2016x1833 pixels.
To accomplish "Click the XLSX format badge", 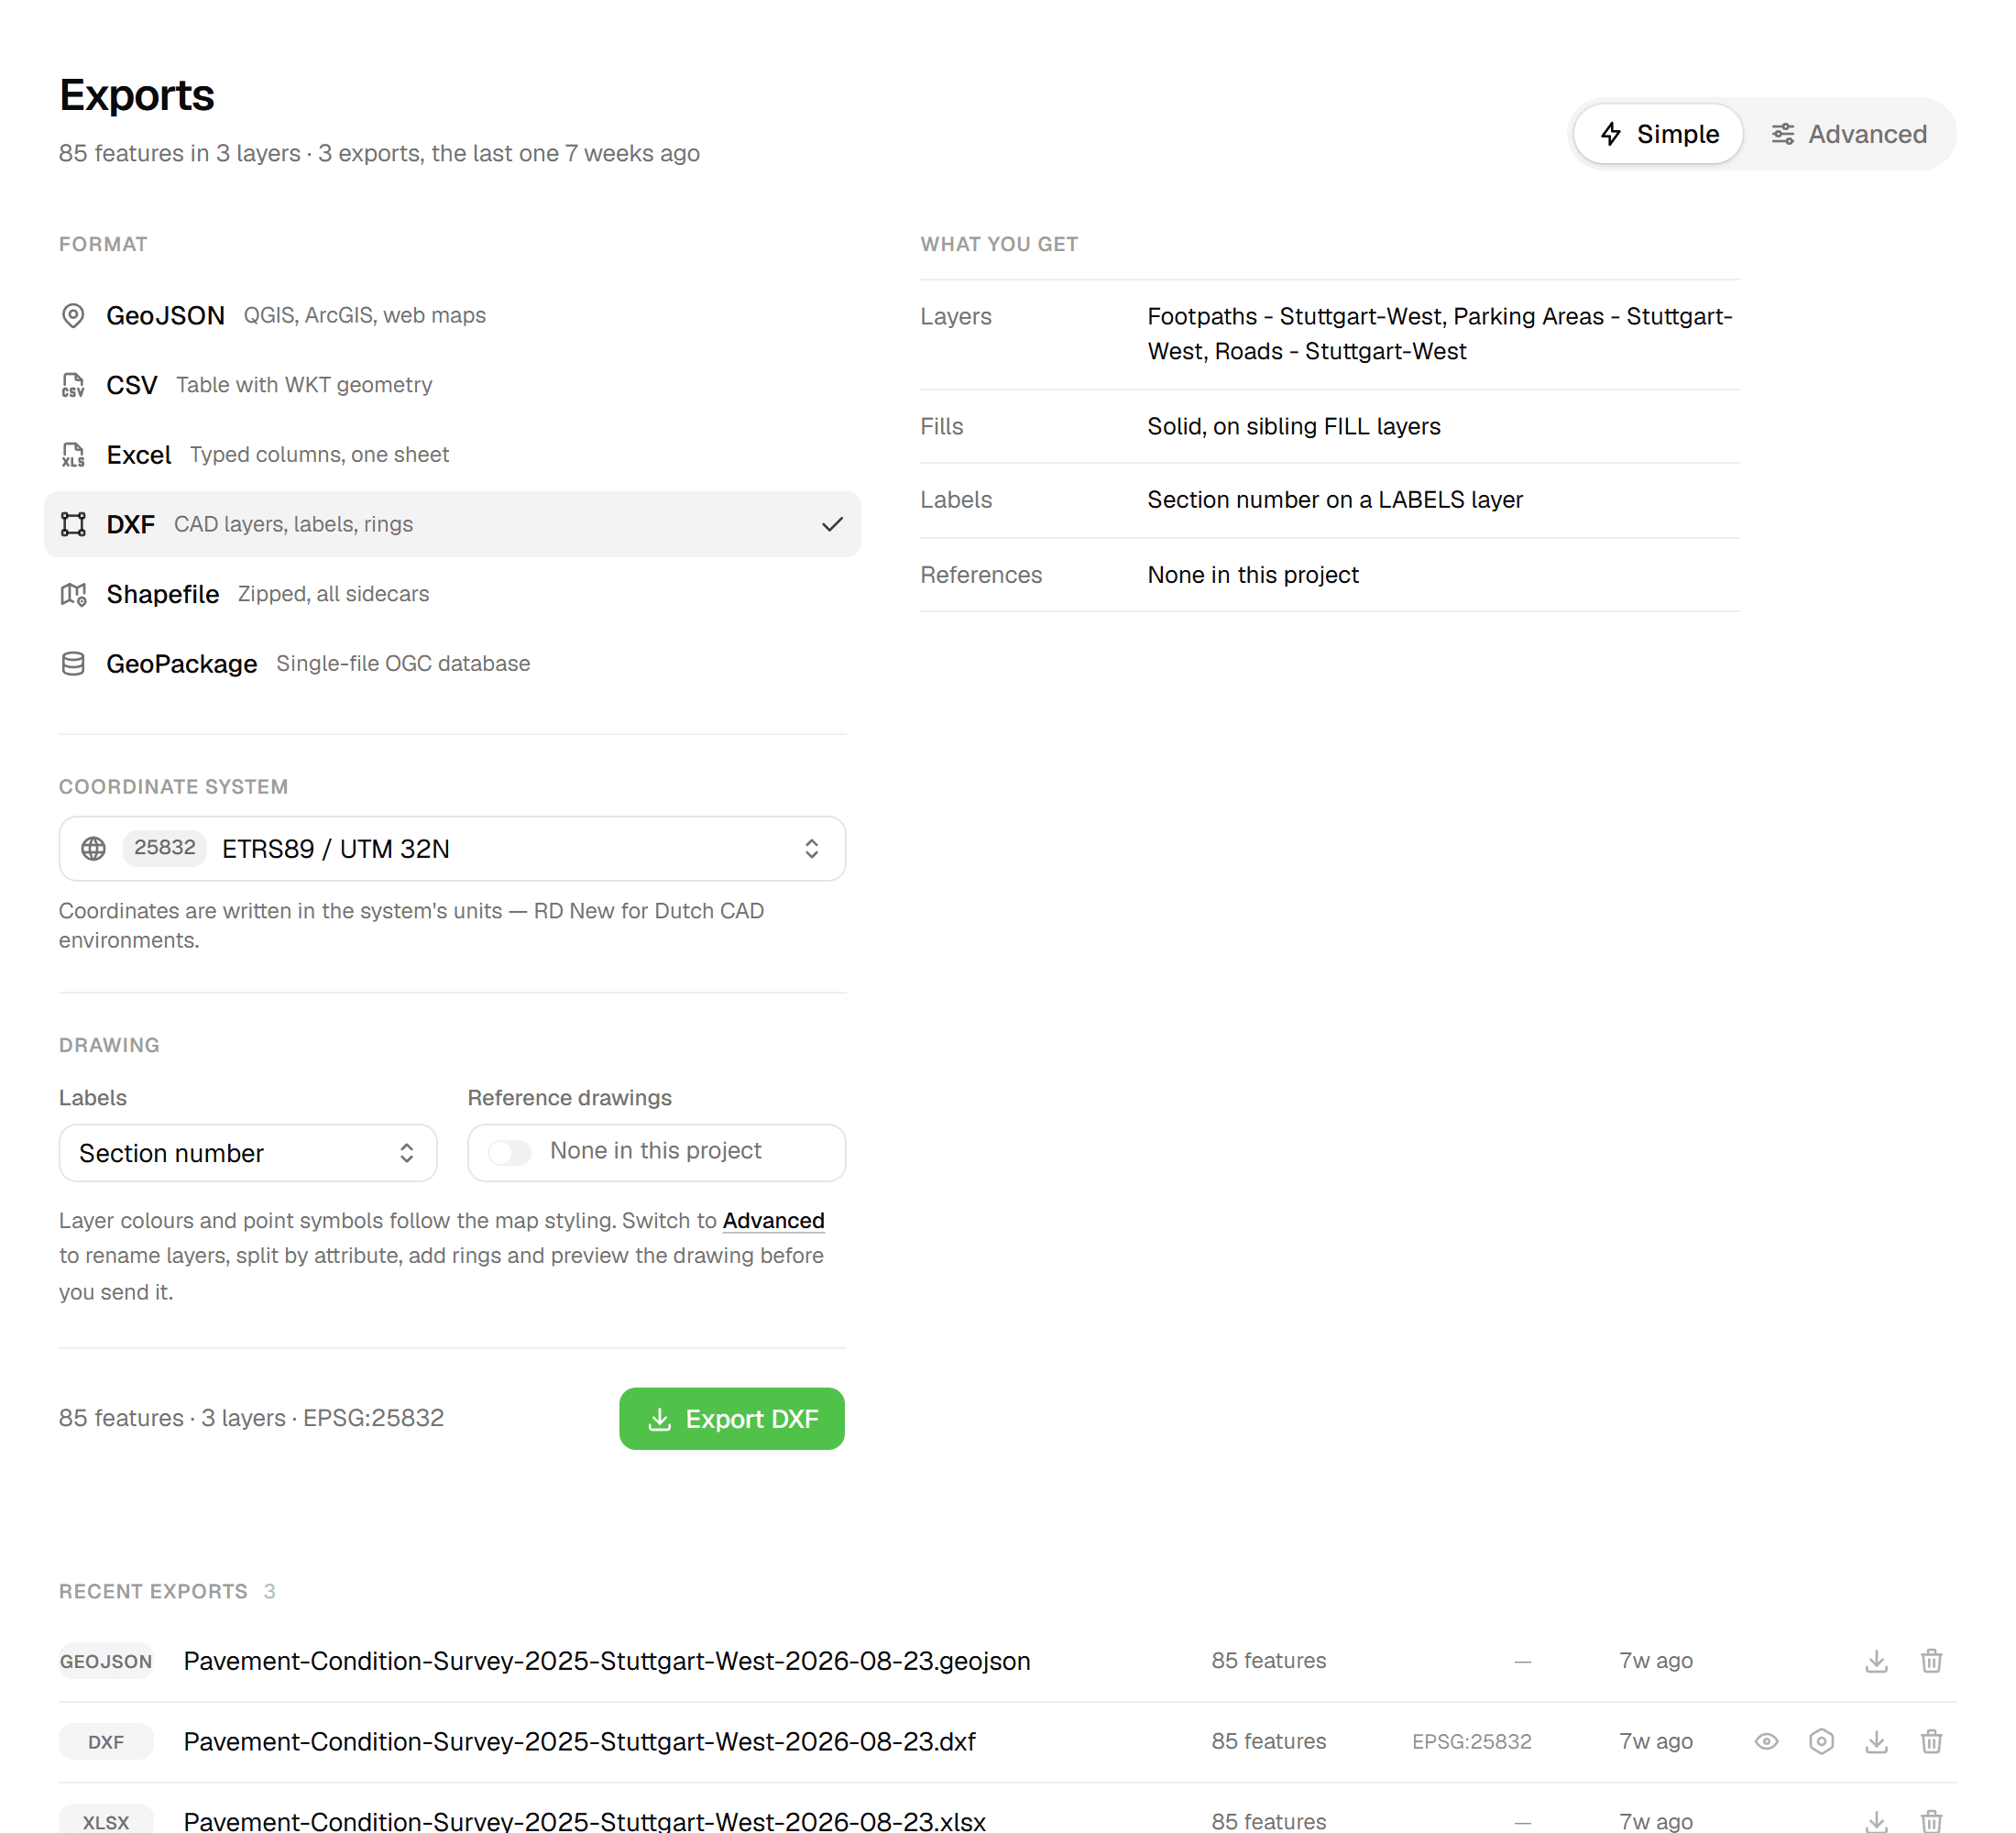I will [x=106, y=1822].
